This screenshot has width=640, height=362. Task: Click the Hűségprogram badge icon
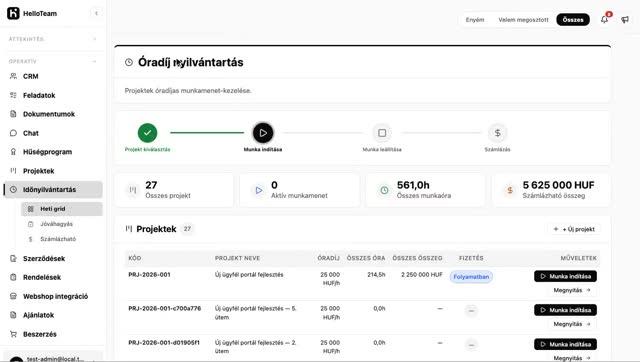[13, 152]
